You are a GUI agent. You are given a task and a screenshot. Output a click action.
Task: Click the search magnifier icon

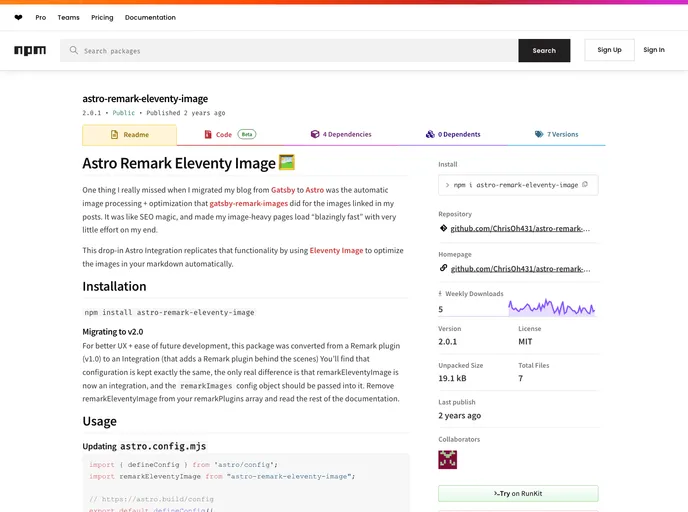pos(74,50)
